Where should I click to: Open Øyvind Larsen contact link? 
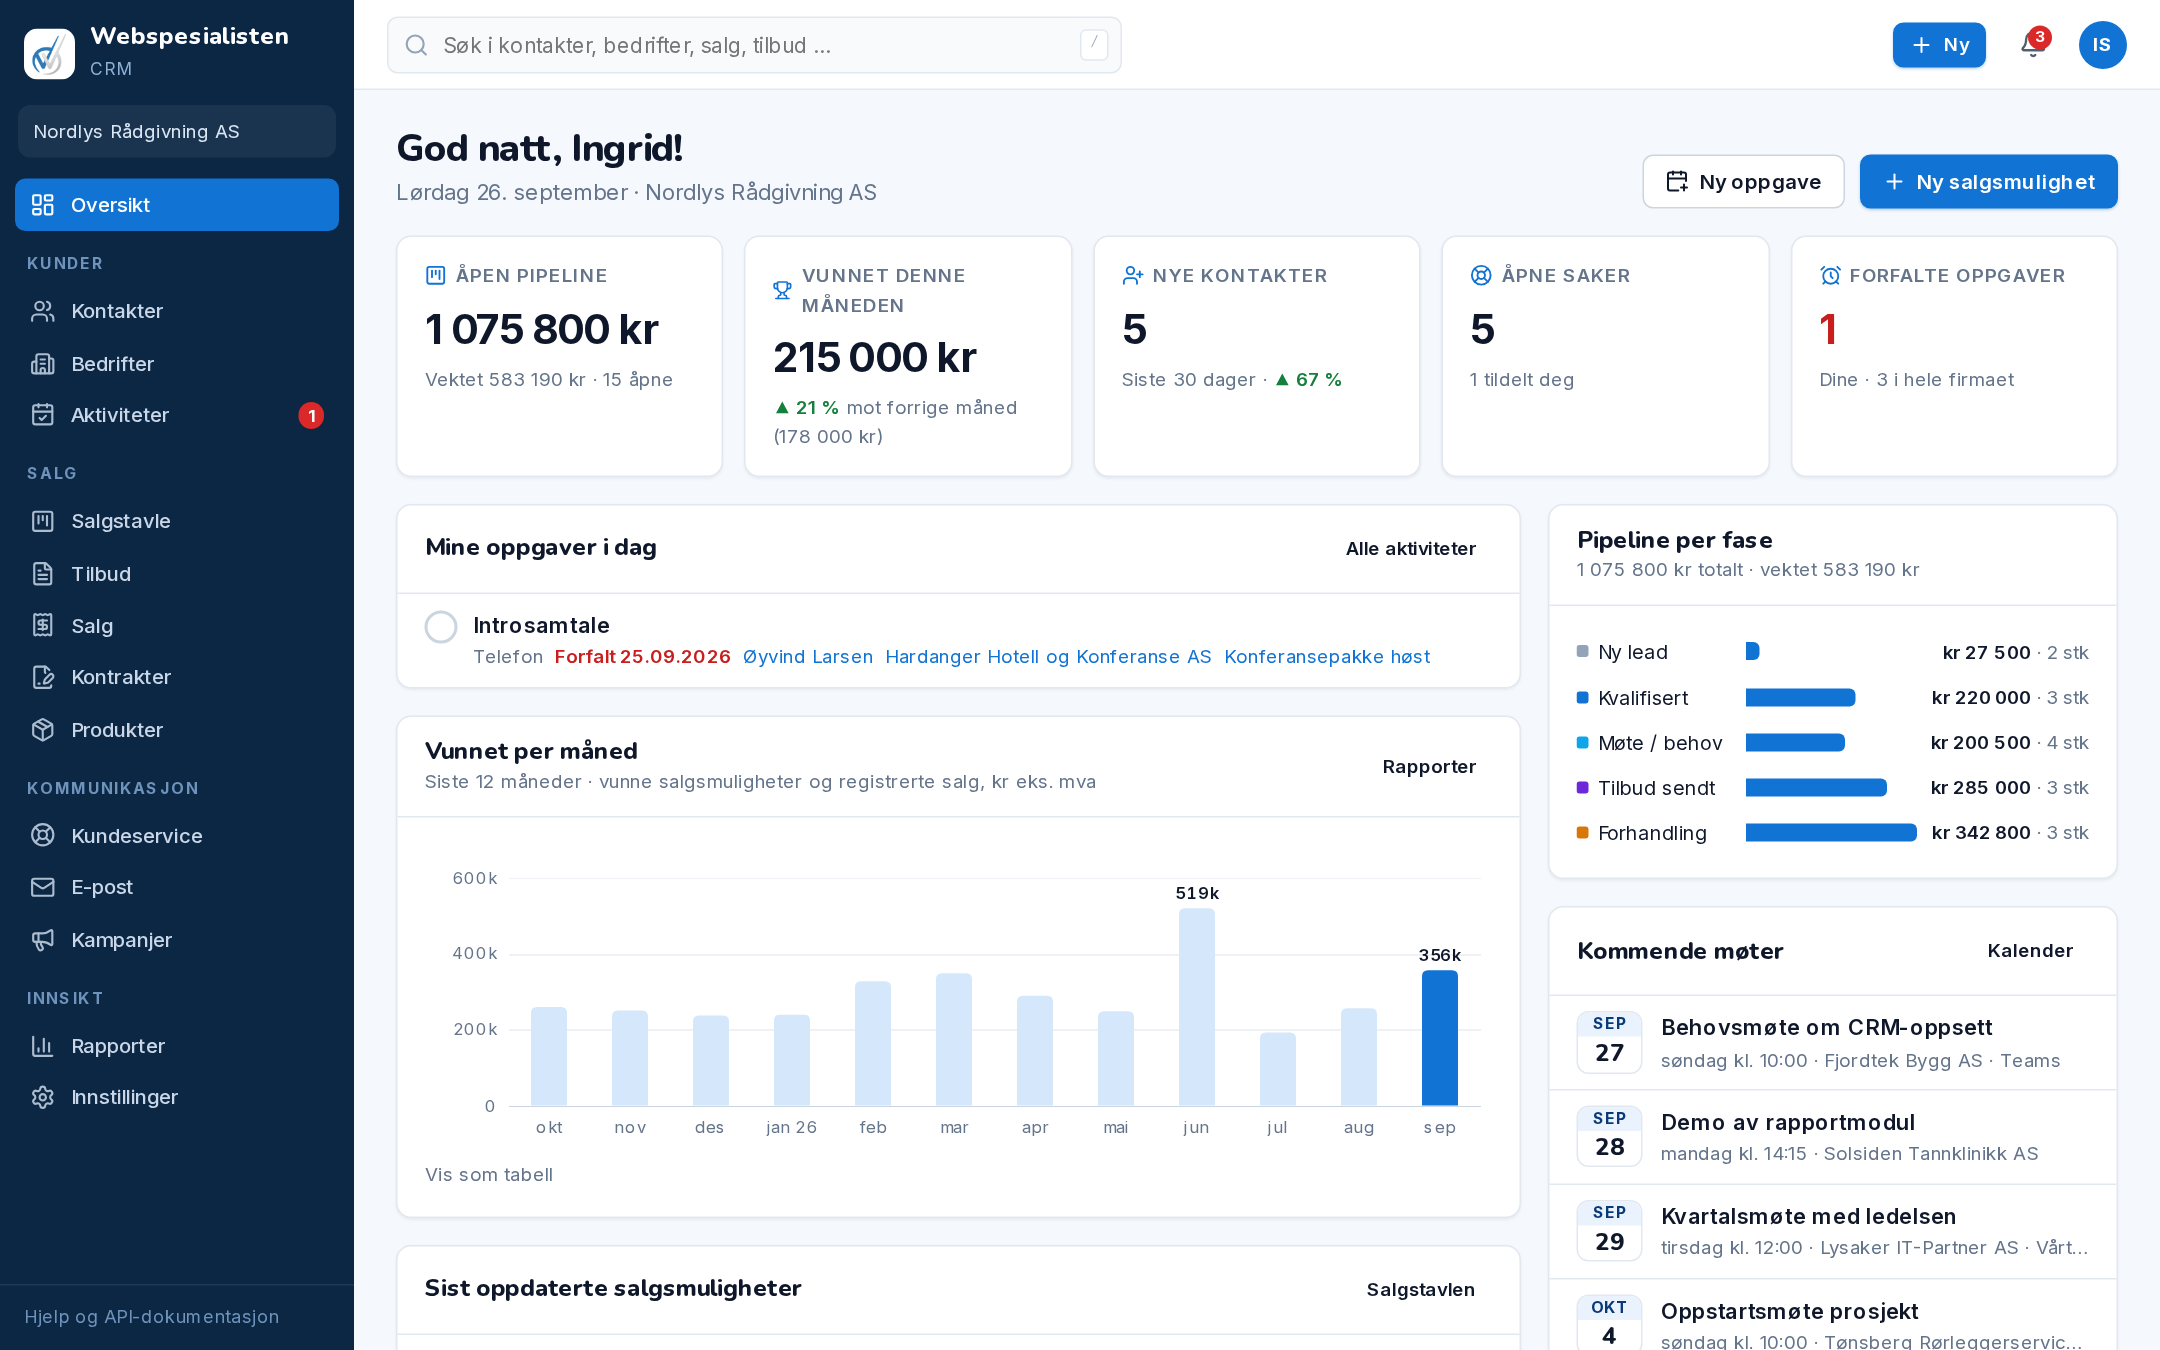(808, 657)
